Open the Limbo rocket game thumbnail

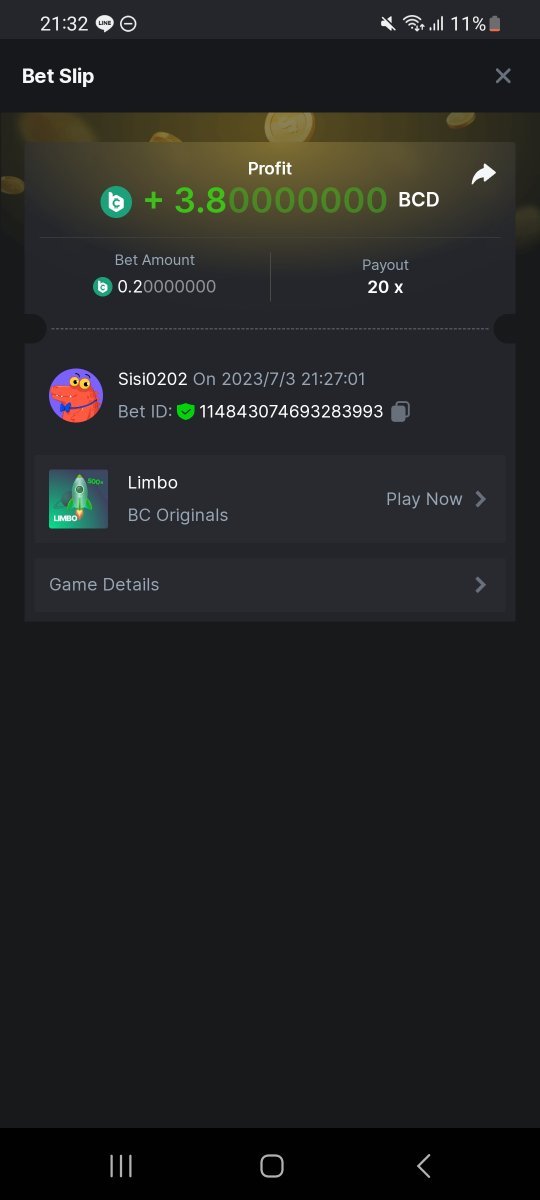point(78,499)
